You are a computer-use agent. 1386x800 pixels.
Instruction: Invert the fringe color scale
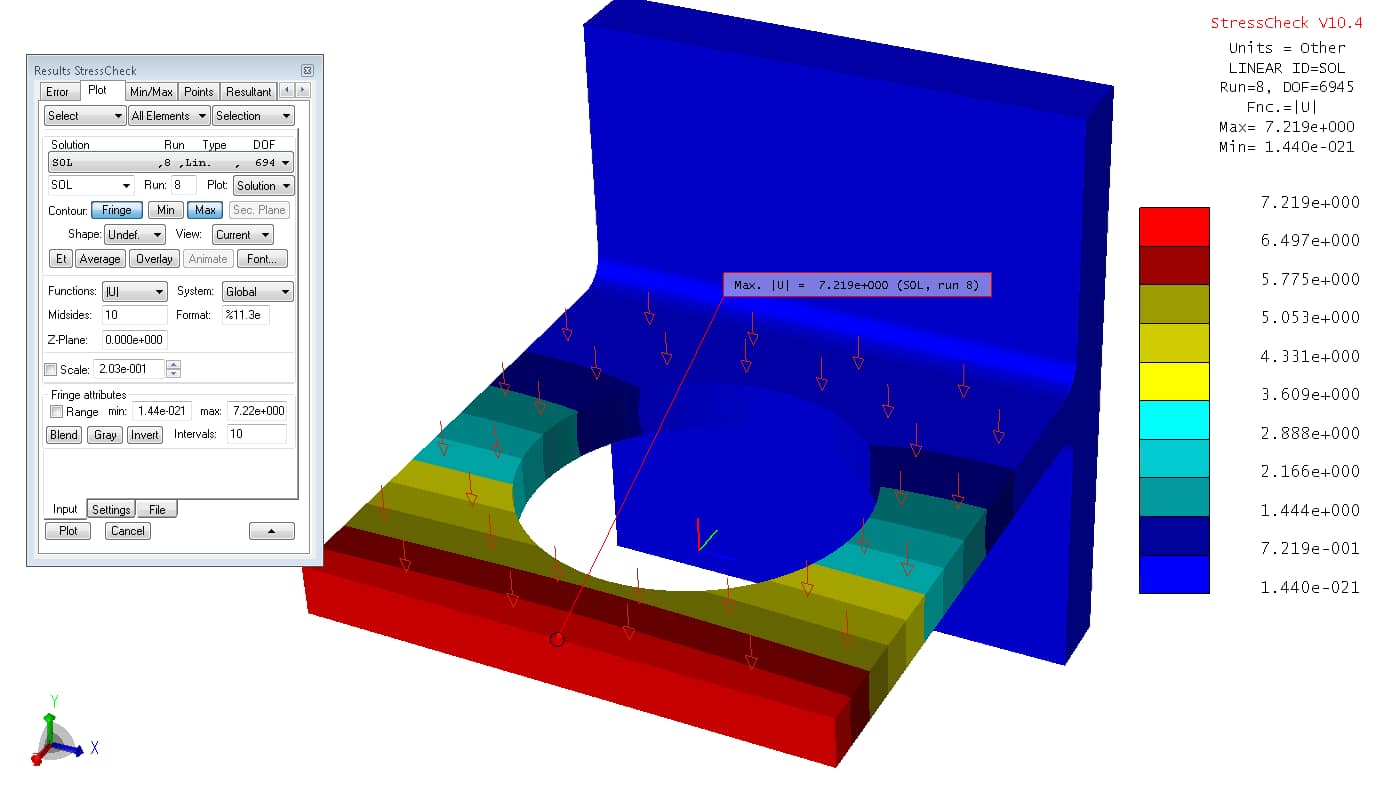144,434
